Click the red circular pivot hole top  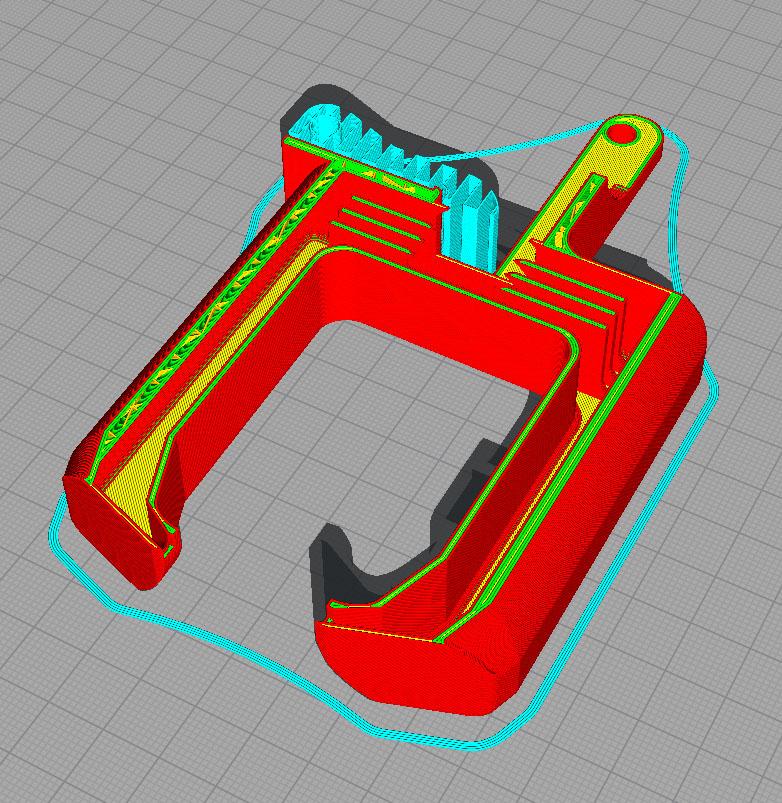622,134
